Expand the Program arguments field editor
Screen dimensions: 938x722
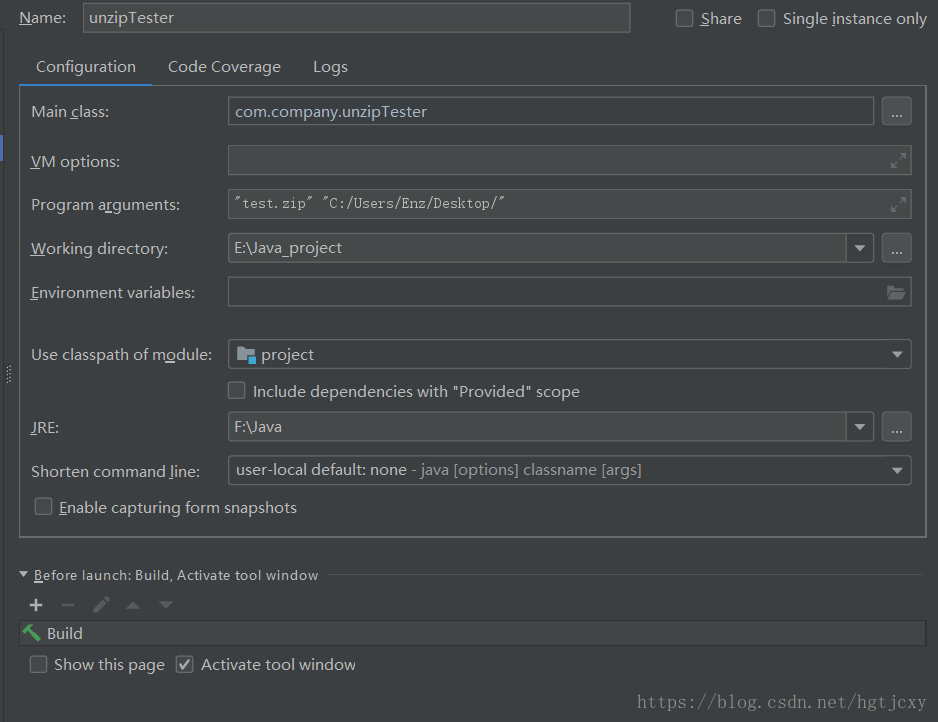tap(898, 205)
